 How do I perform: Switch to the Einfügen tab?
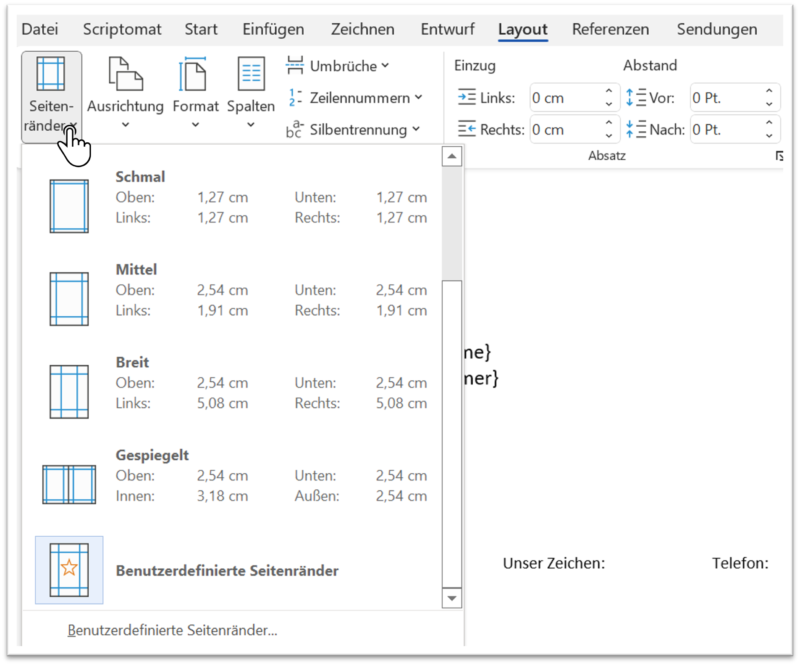pos(273,29)
